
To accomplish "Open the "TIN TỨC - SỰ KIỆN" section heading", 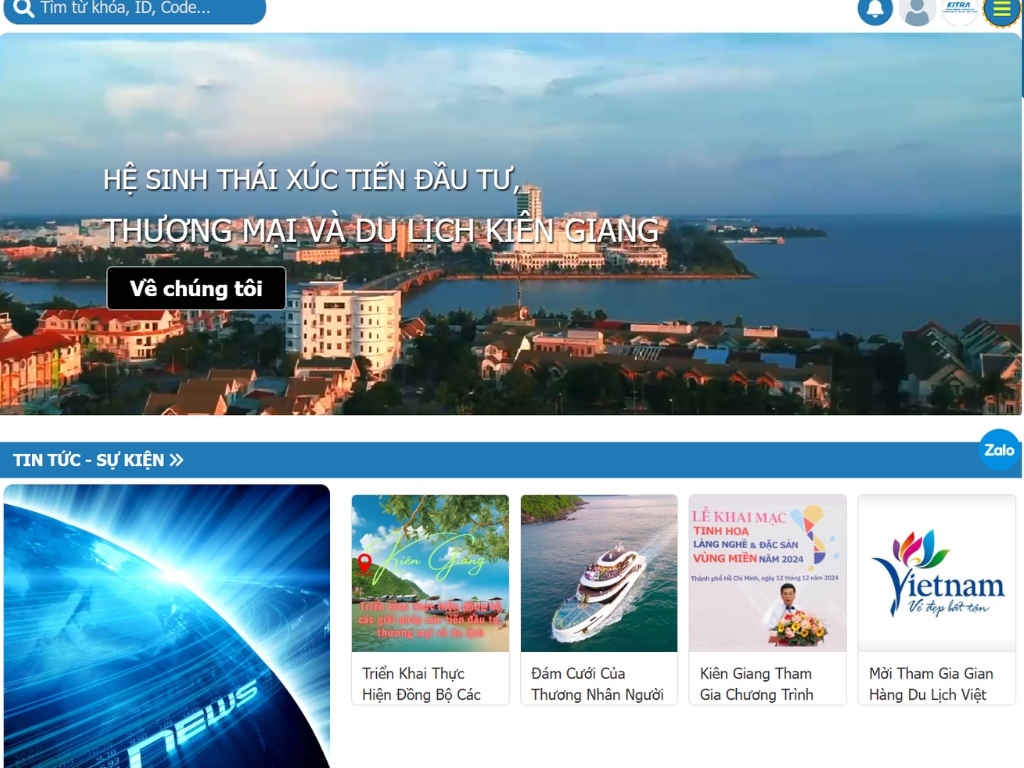I will [88, 460].
